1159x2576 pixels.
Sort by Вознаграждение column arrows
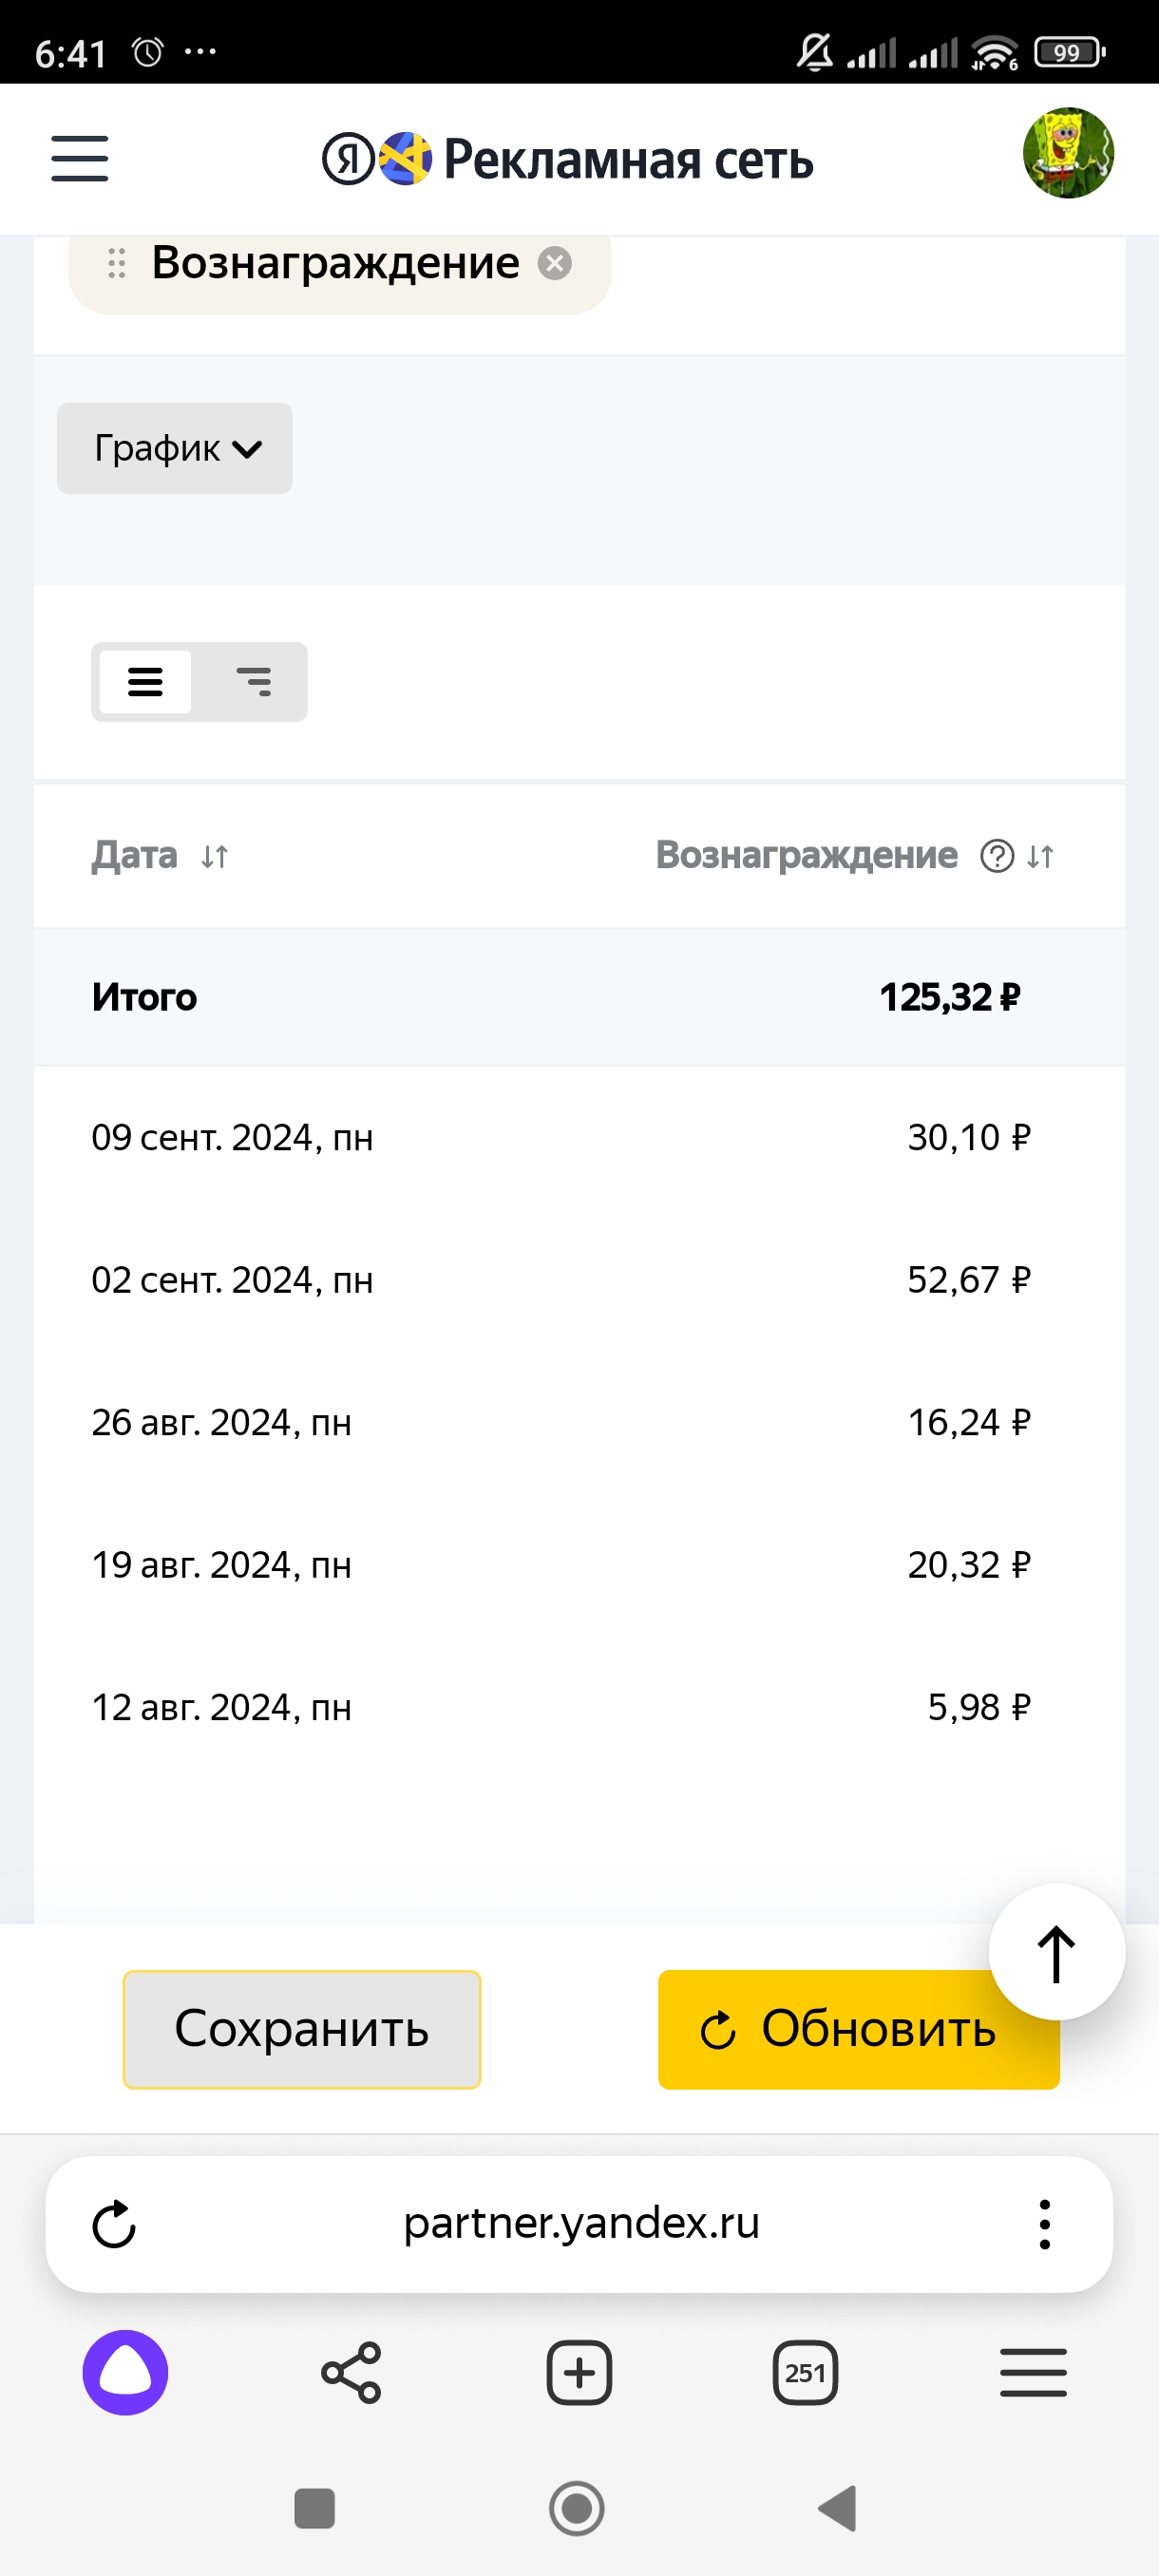1040,857
